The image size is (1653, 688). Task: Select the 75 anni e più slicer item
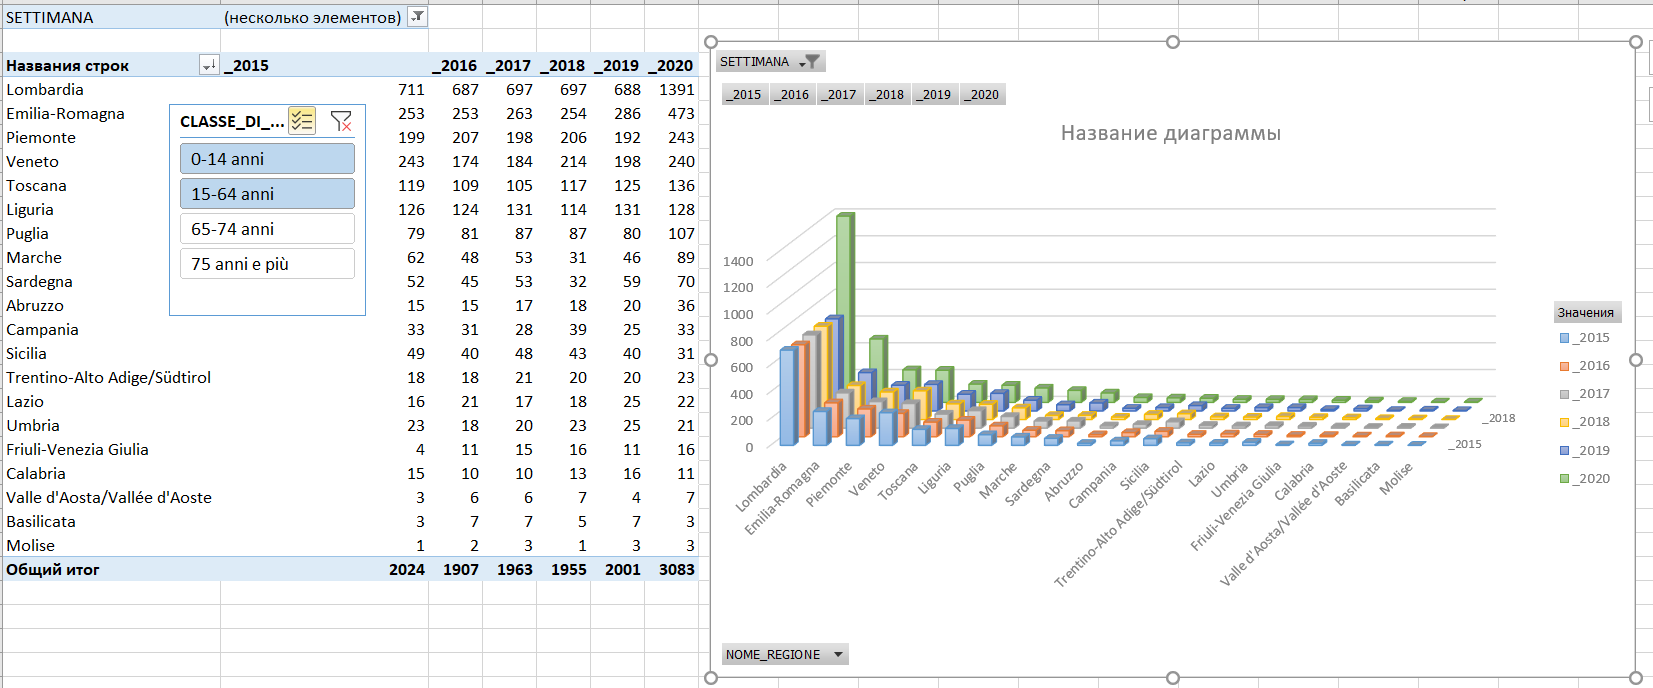[x=267, y=264]
